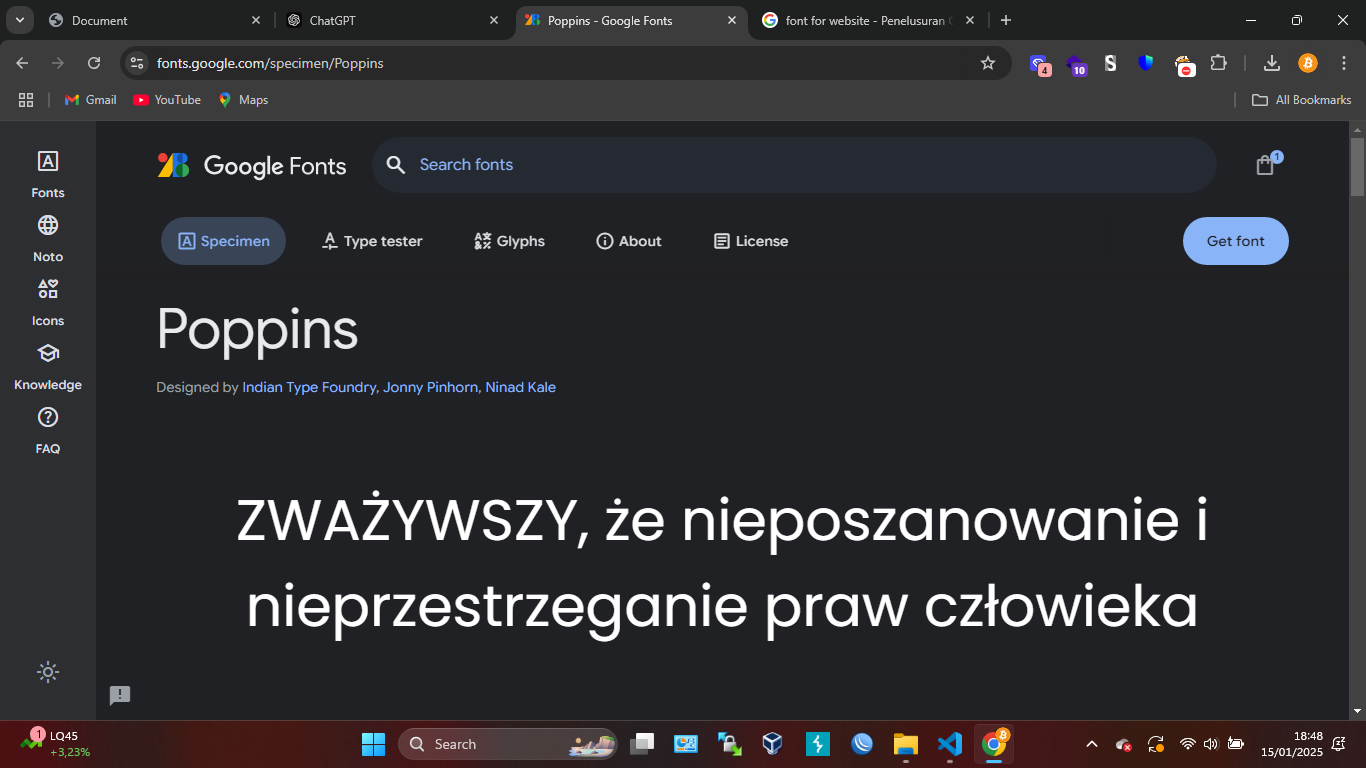
Task: Open the License tab
Action: [x=751, y=241]
